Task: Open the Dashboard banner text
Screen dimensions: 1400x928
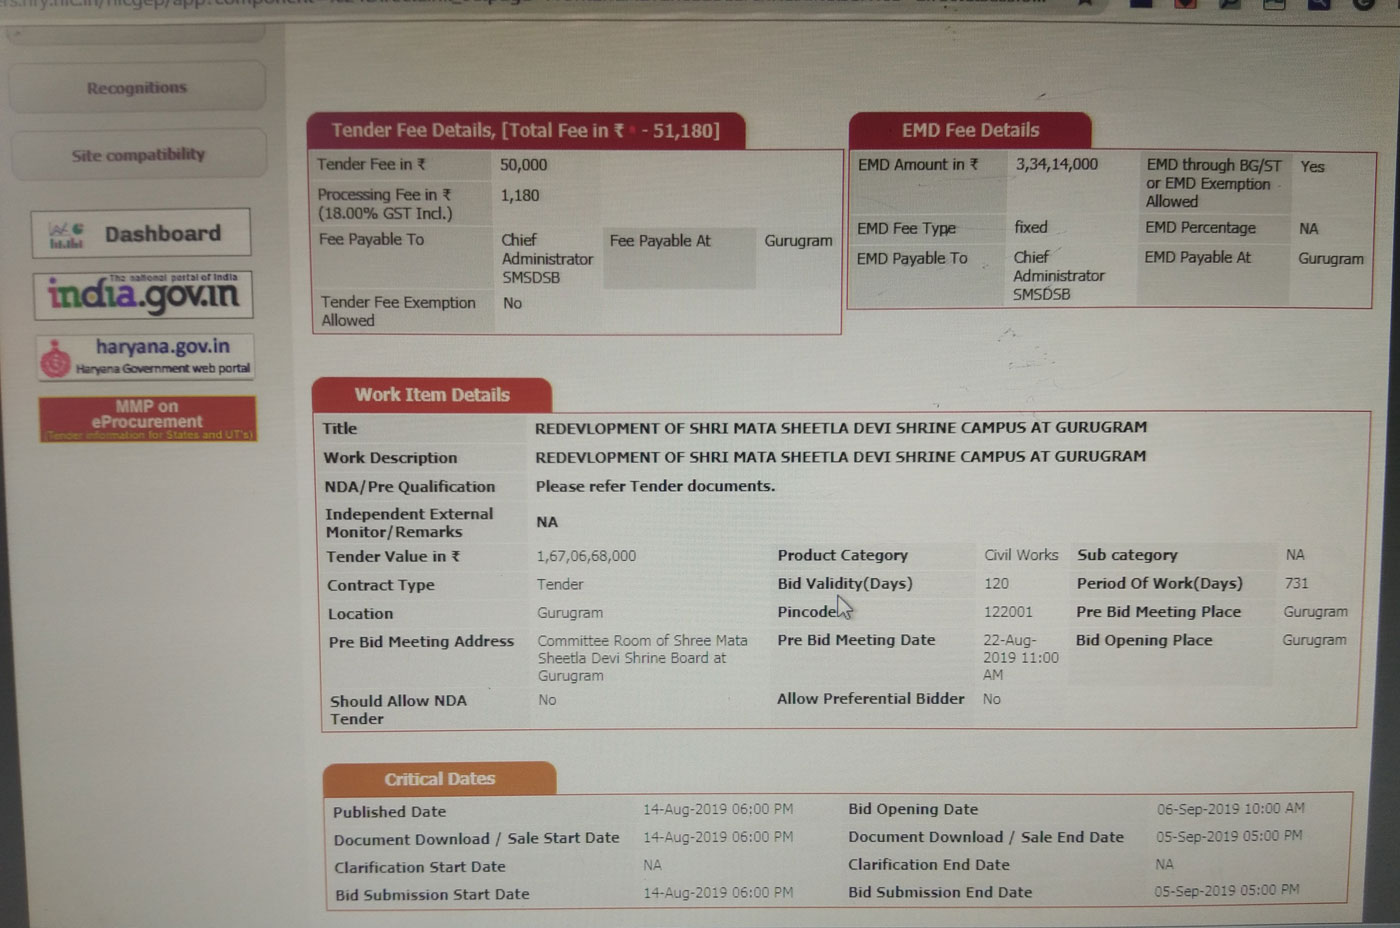Action: click(163, 234)
